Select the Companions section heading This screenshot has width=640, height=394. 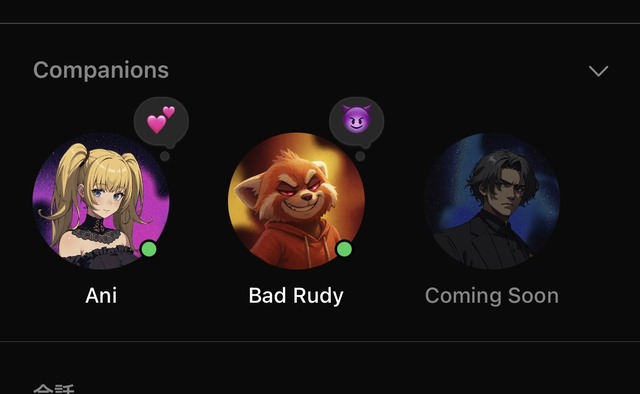pyautogui.click(x=101, y=70)
